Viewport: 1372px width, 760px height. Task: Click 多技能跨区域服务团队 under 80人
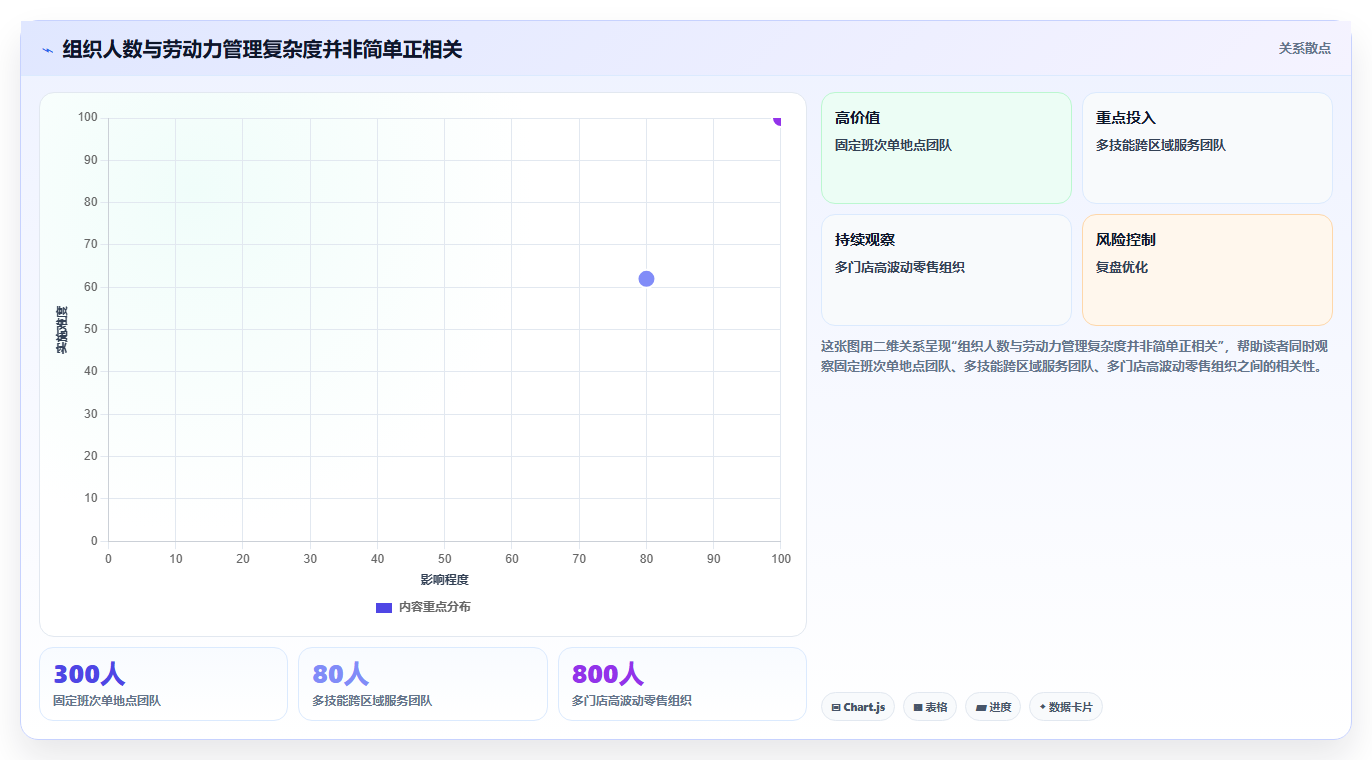(x=372, y=701)
